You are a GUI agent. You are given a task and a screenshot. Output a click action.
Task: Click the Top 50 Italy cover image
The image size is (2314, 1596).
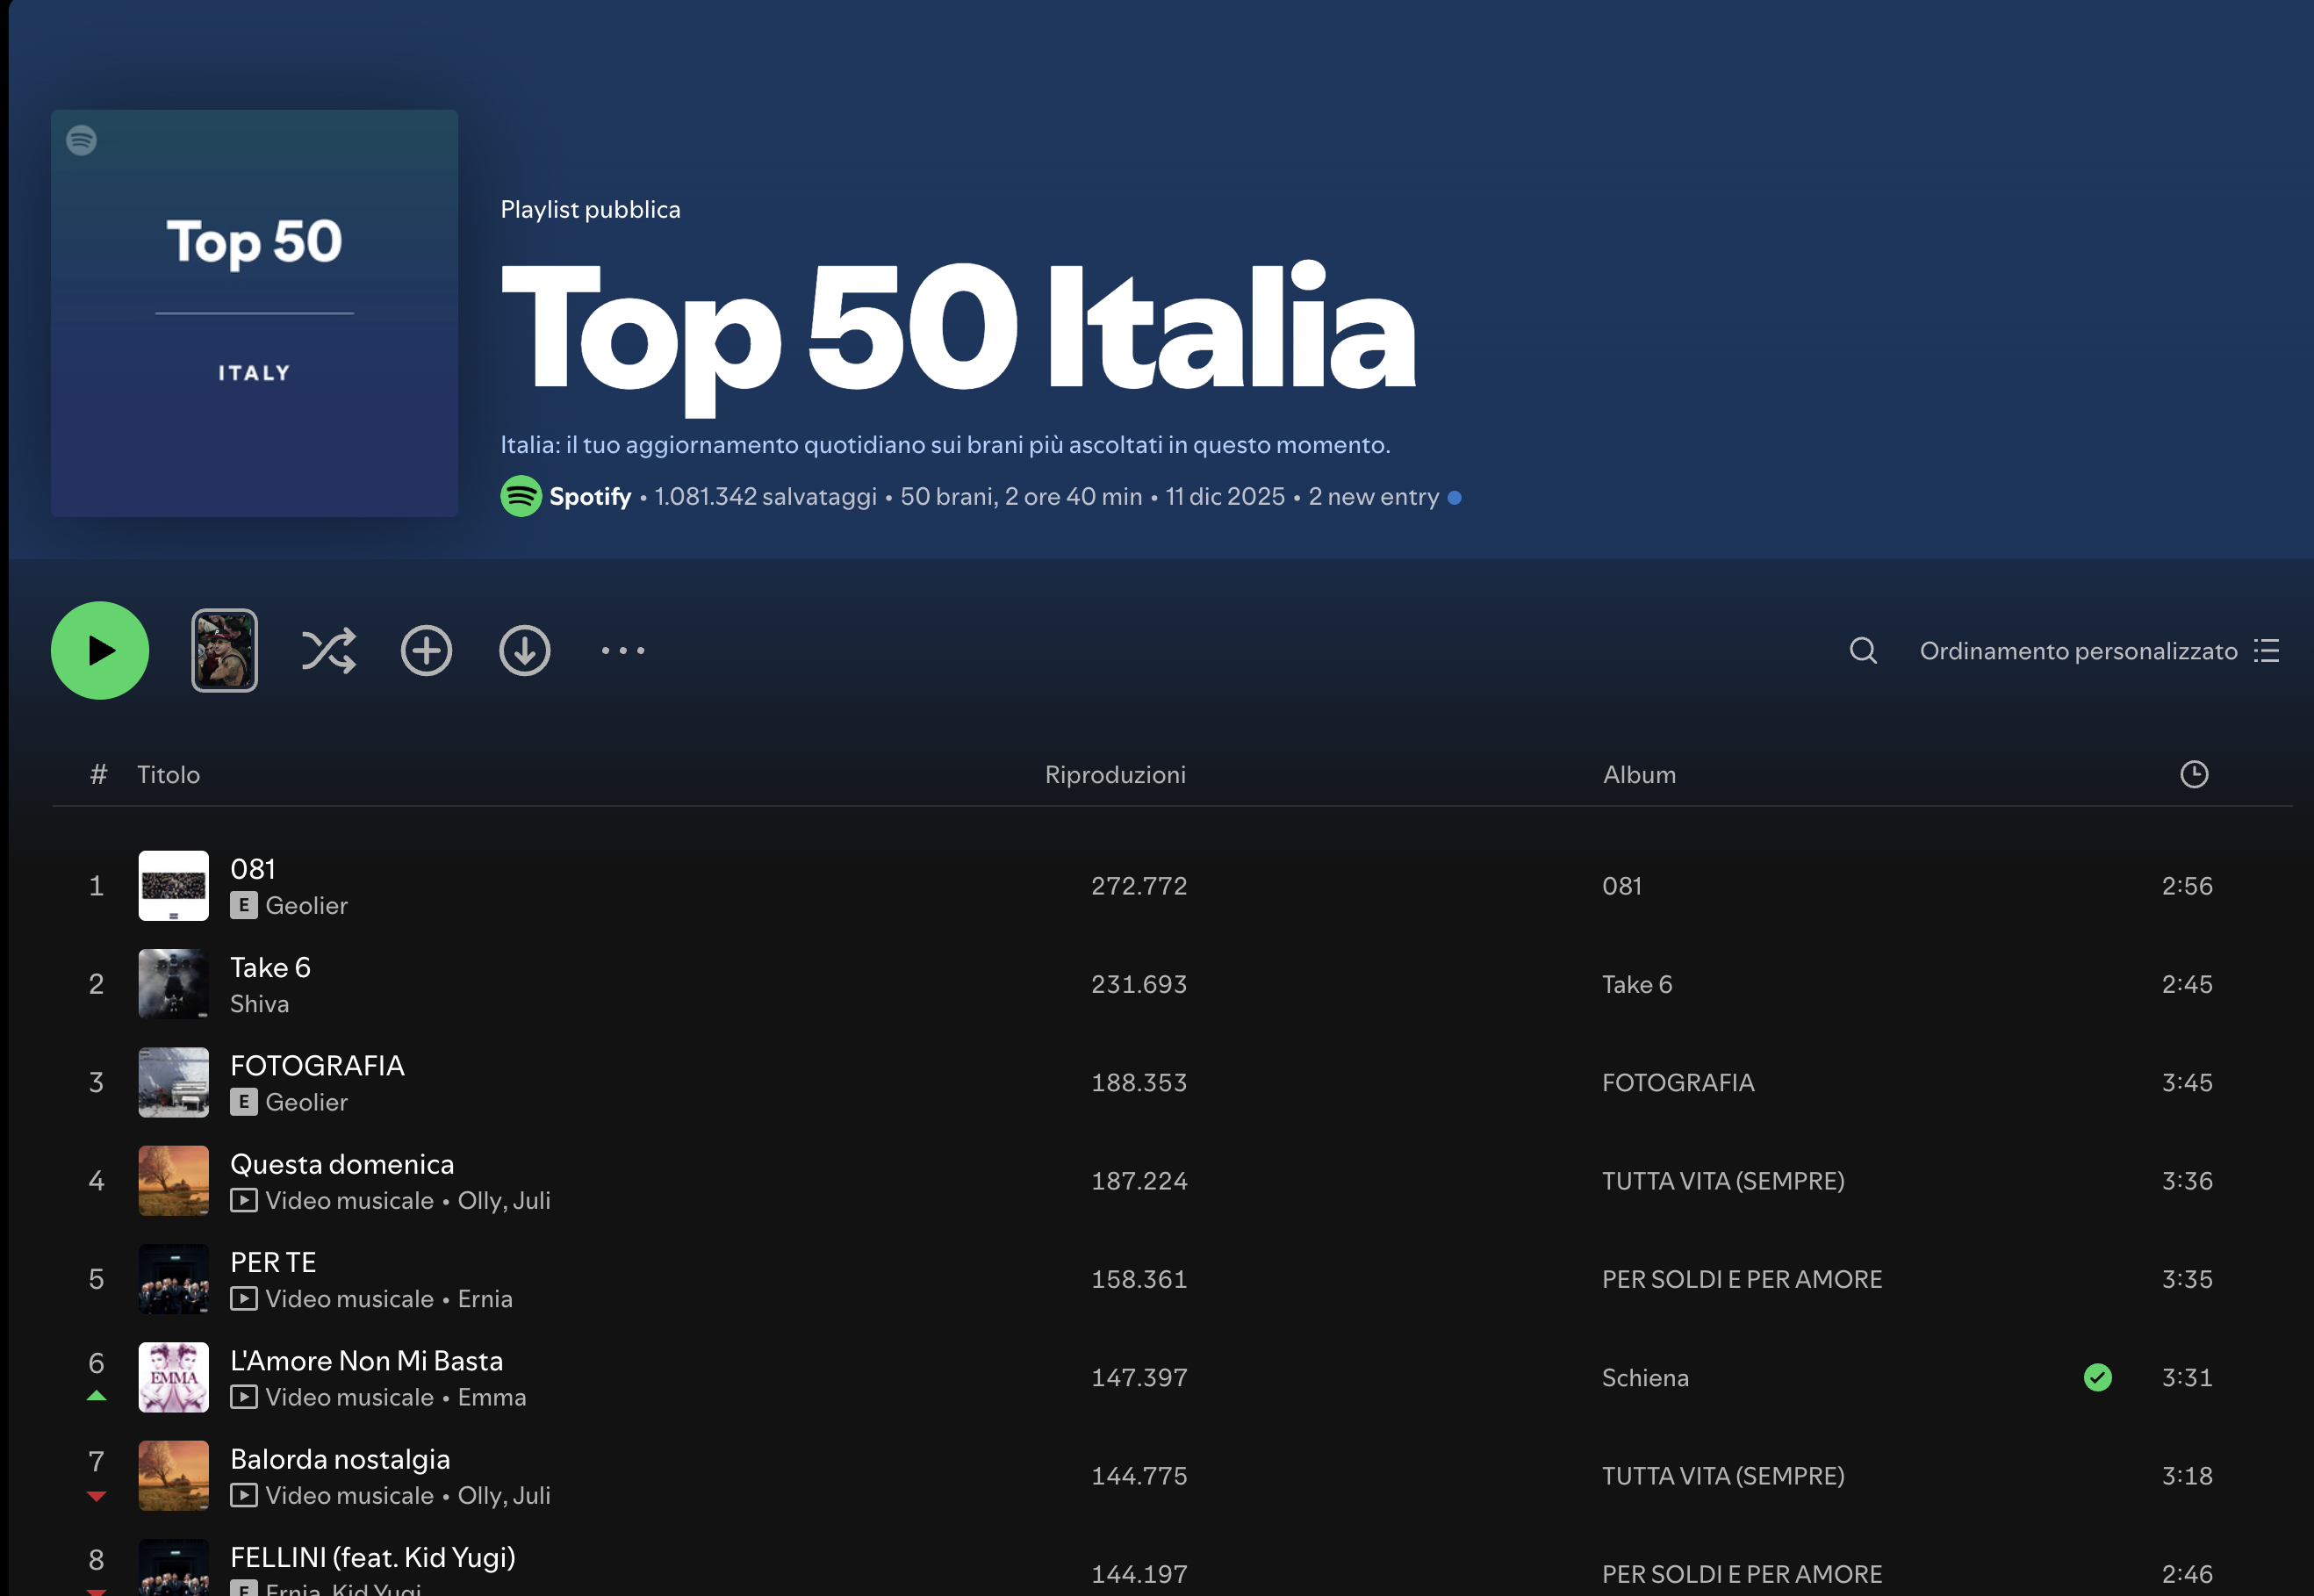coord(255,313)
